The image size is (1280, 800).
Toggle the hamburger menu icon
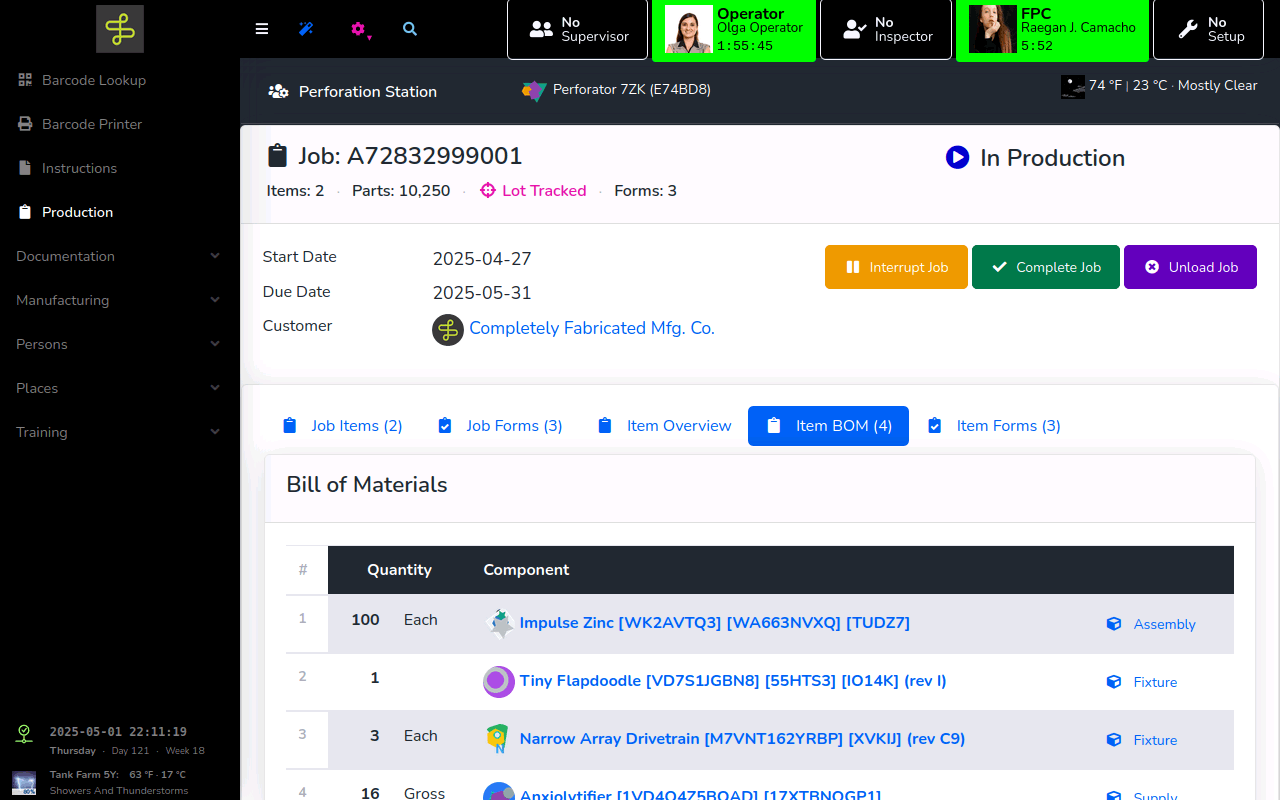coord(262,29)
